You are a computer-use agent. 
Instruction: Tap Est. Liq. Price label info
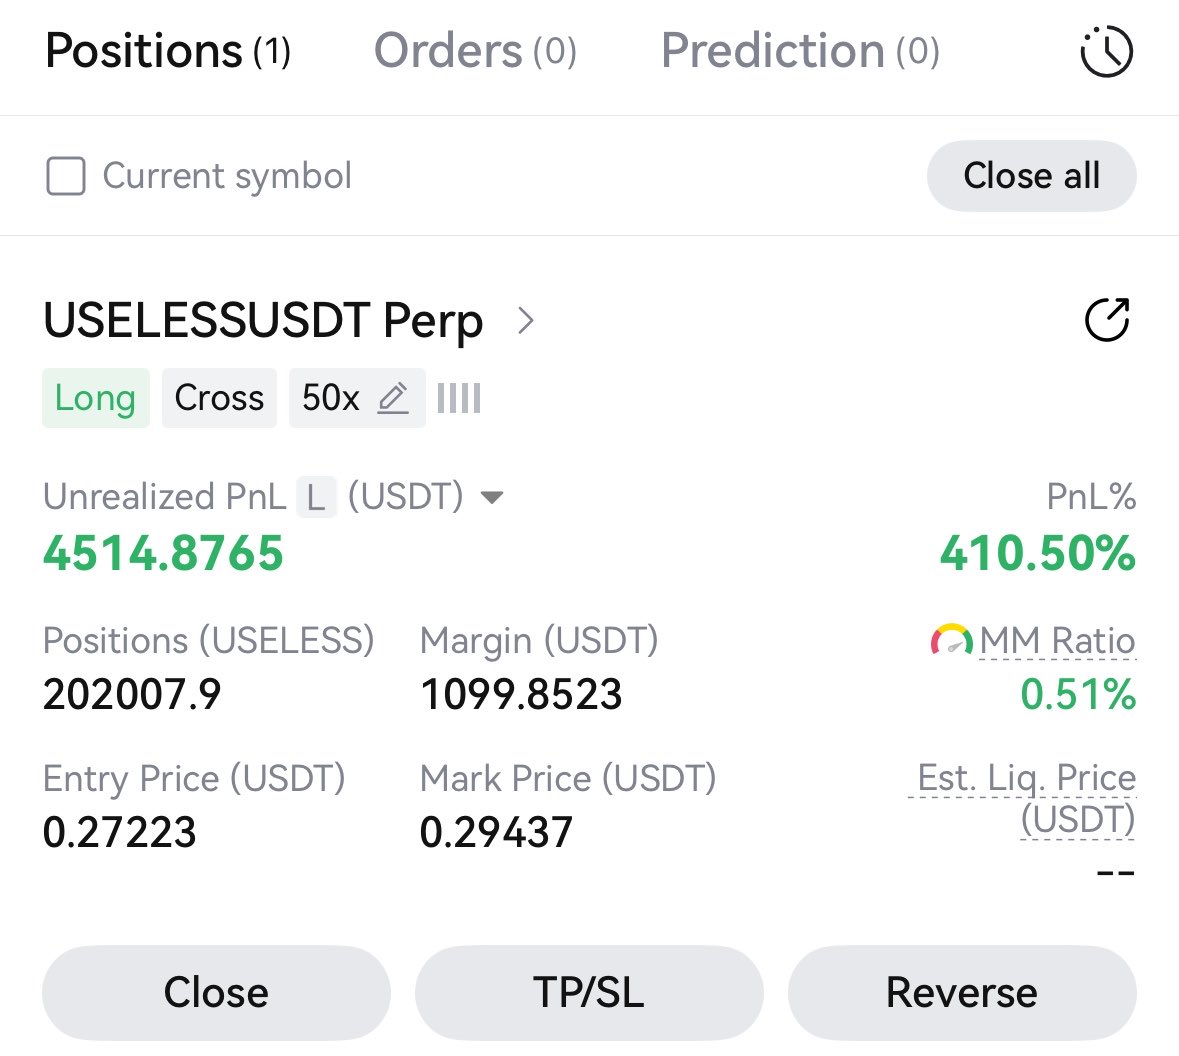coord(1023,799)
